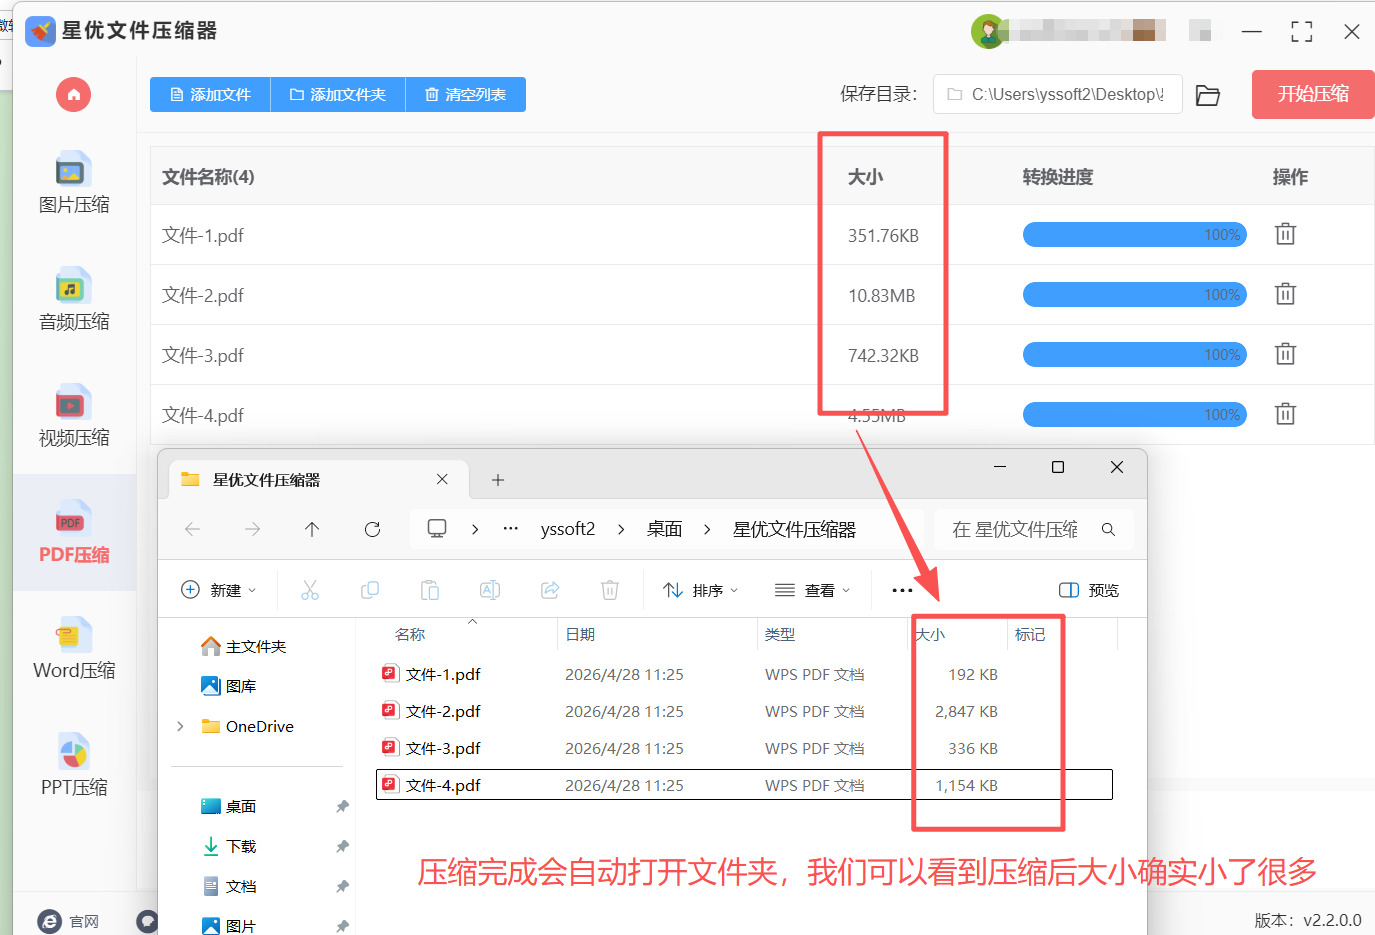Close the 星优文件压缩器 Explorer tab
This screenshot has height=935, width=1375.
pos(442,480)
